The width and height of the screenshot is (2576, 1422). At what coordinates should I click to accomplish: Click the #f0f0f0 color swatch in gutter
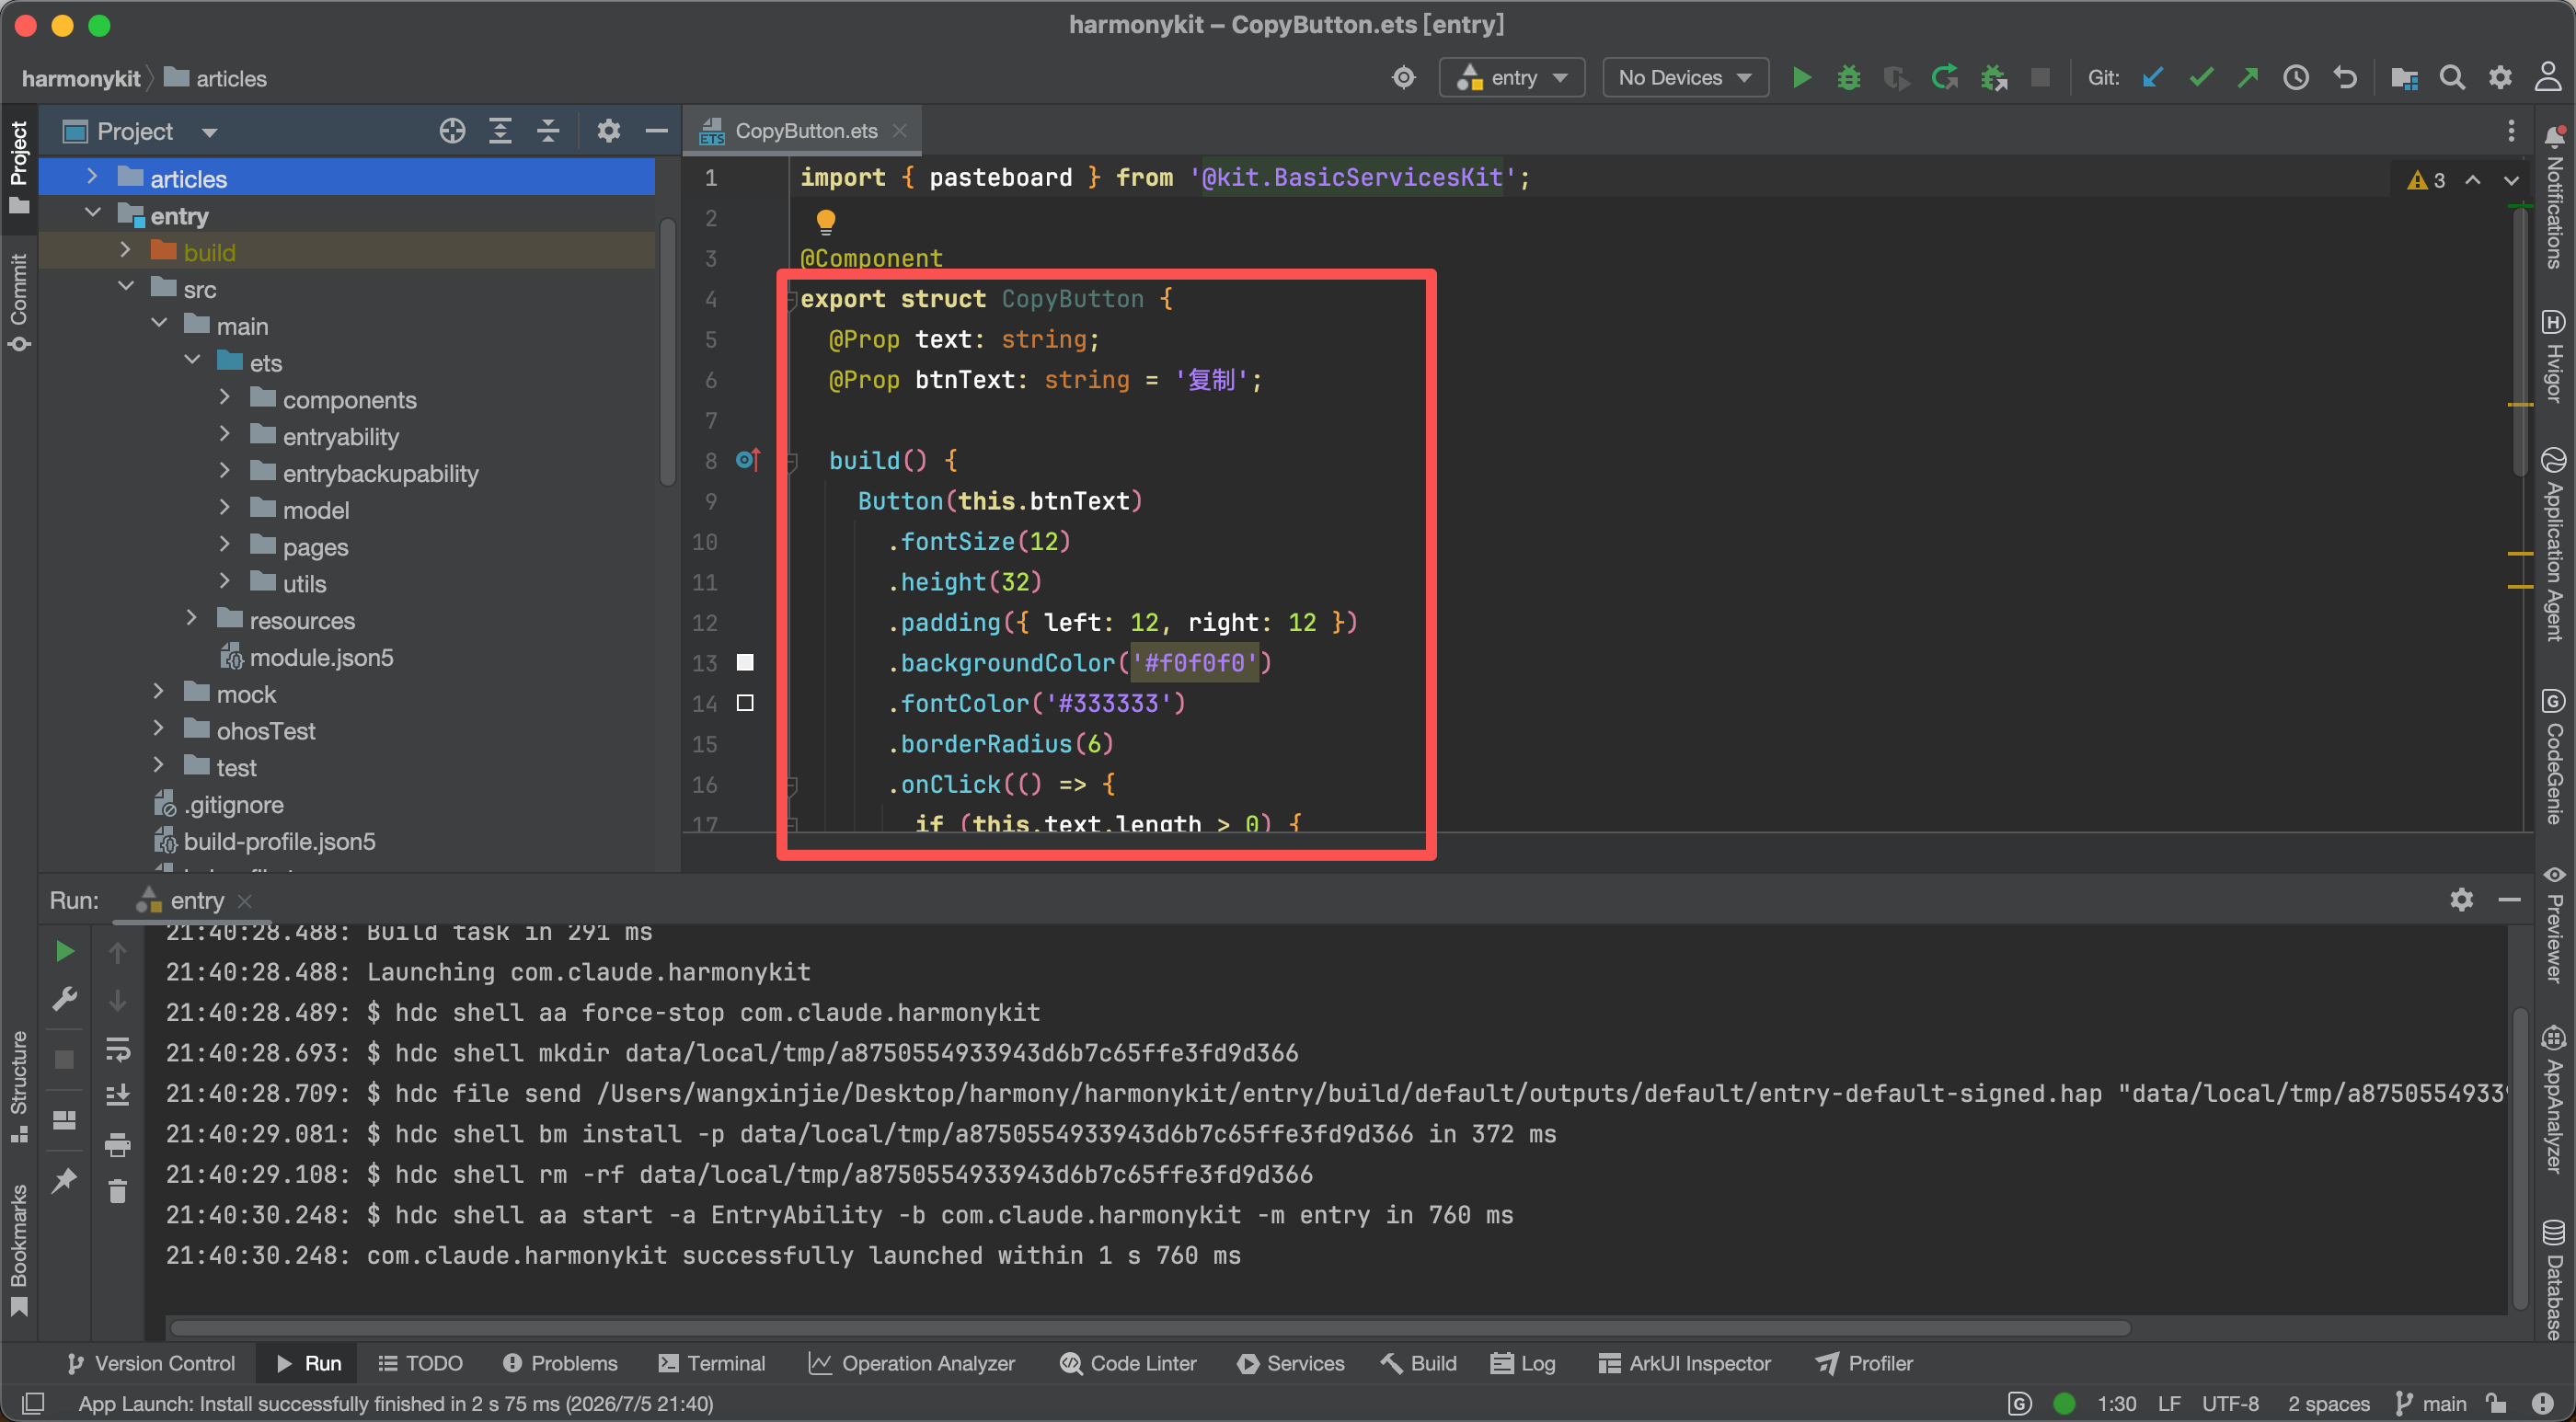(745, 662)
